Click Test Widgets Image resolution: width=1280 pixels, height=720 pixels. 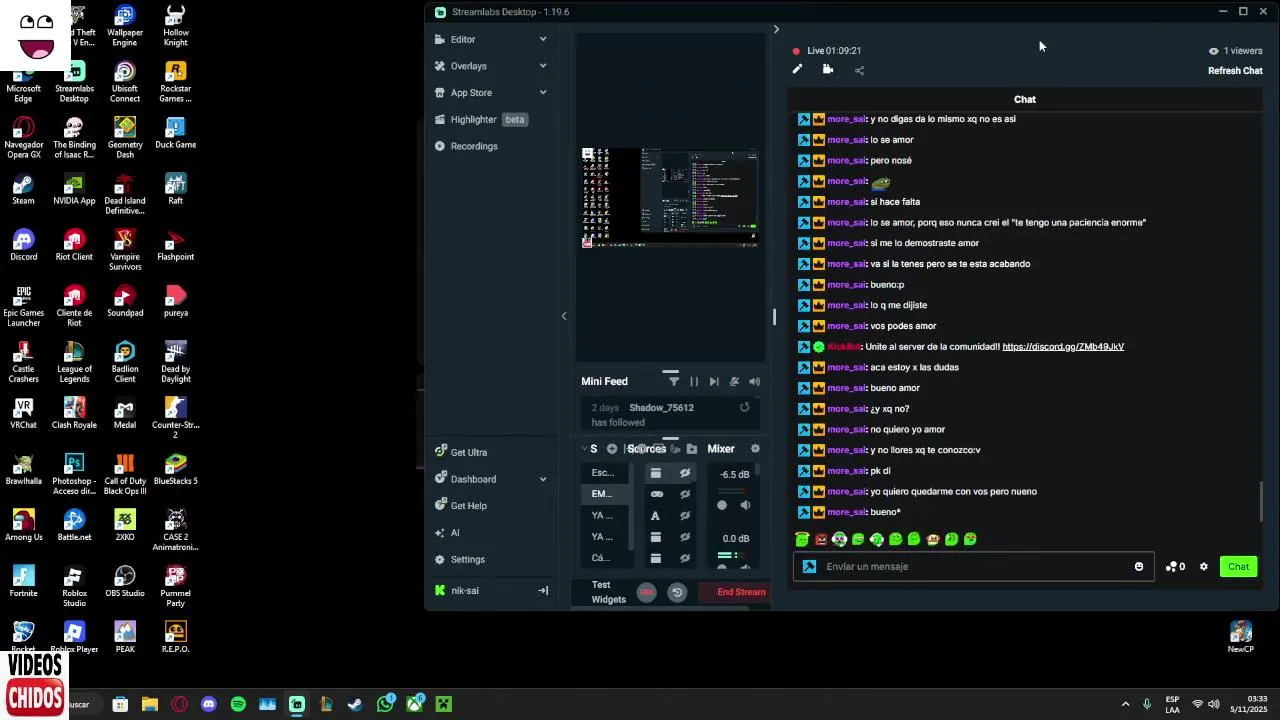[608, 592]
